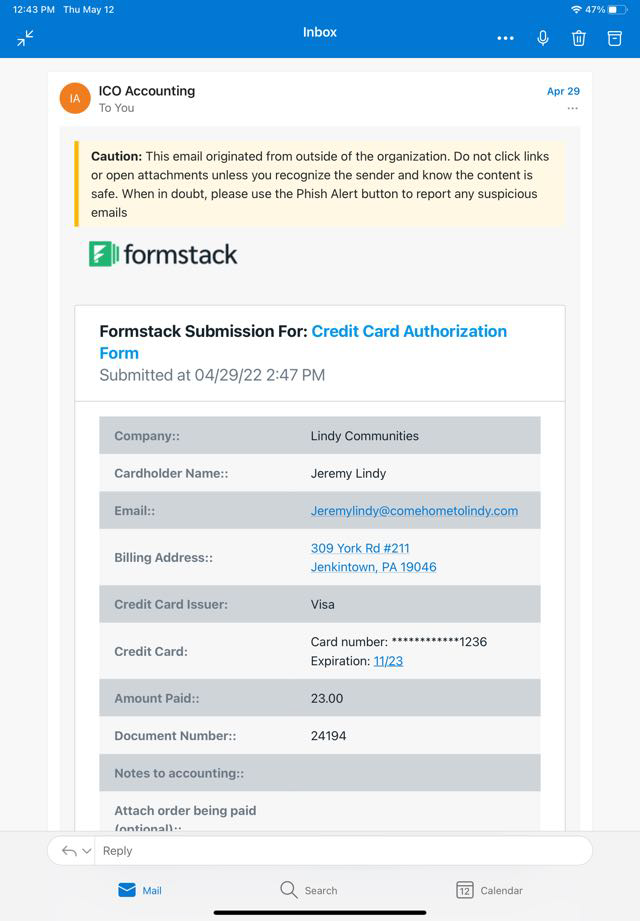Click the Jeremylindy@comehometolindy.com email link

coord(414,511)
